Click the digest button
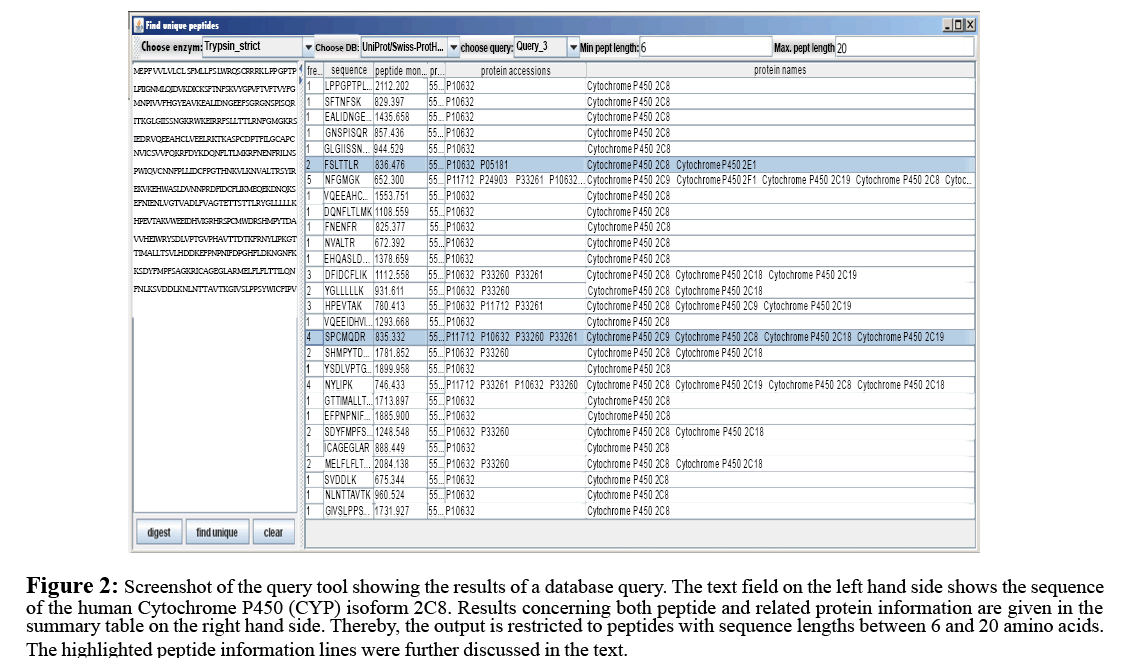 (158, 533)
